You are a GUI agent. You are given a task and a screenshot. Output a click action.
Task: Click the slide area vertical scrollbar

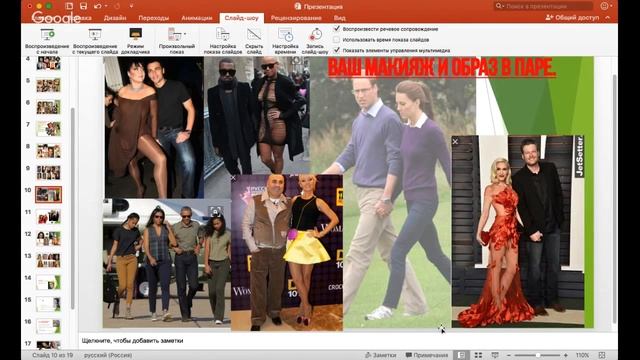coord(615,198)
